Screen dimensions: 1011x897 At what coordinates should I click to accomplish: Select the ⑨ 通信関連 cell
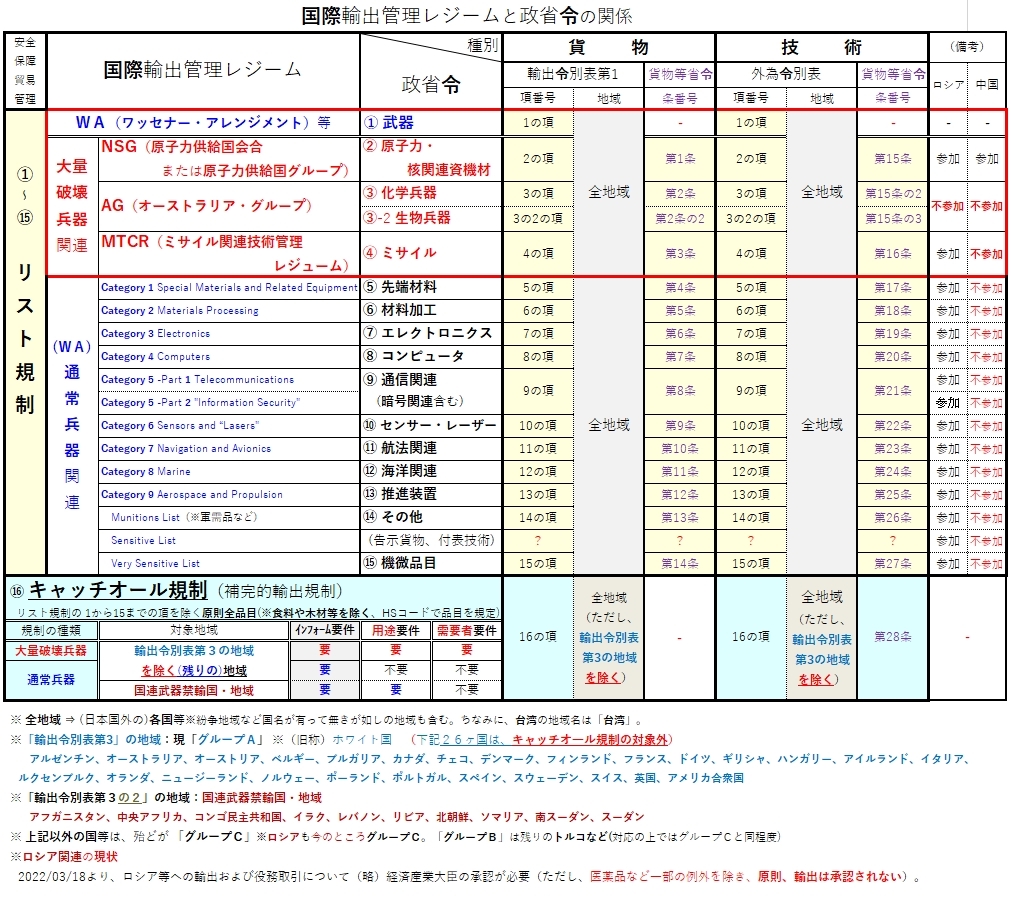[x=431, y=391]
